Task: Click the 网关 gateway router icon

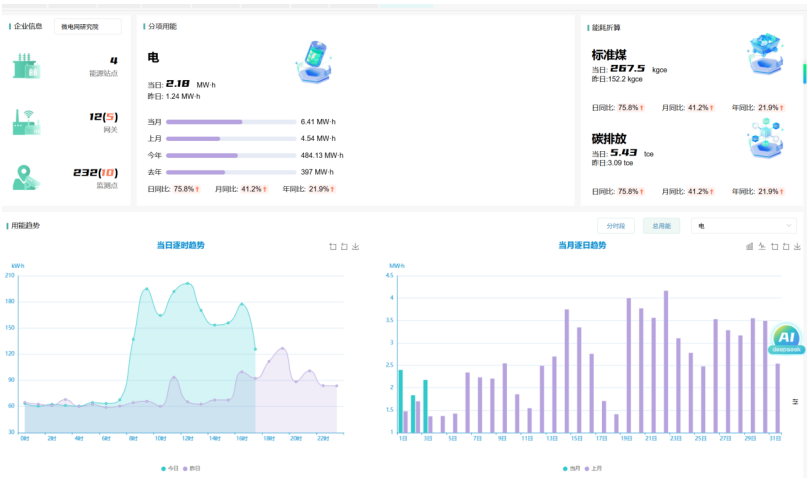Action: [x=25, y=121]
